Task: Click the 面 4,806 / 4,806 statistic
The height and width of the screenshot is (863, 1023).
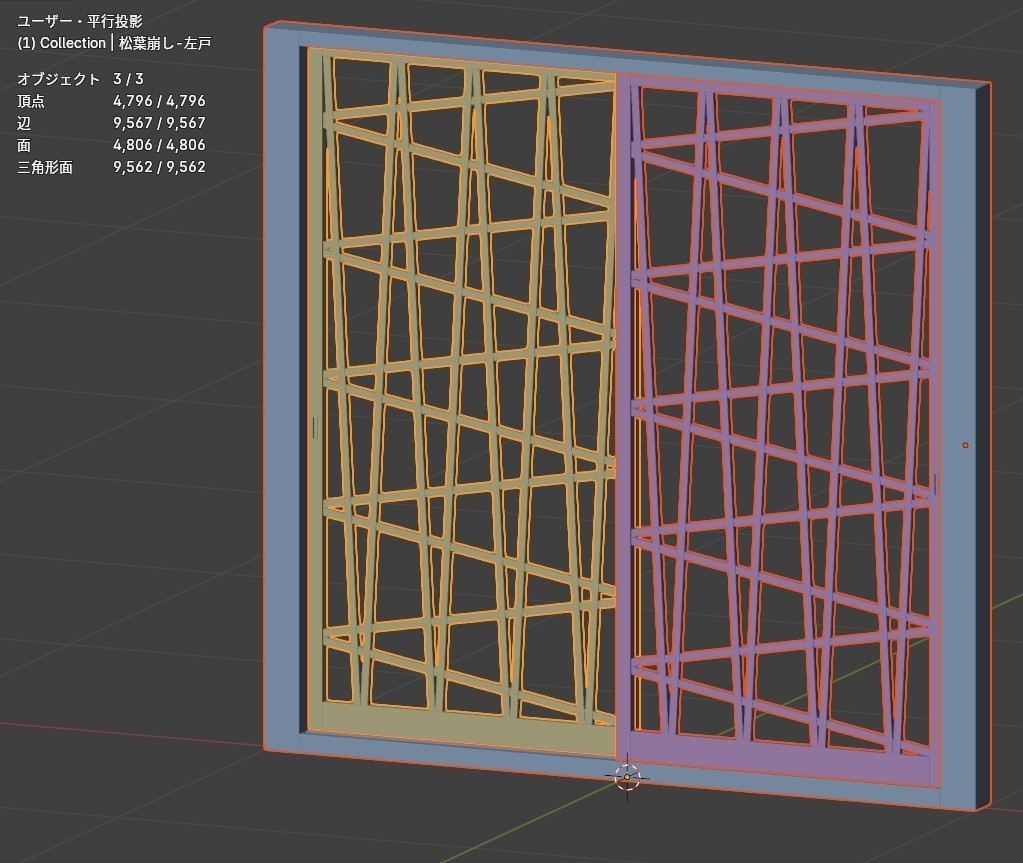Action: tap(111, 145)
